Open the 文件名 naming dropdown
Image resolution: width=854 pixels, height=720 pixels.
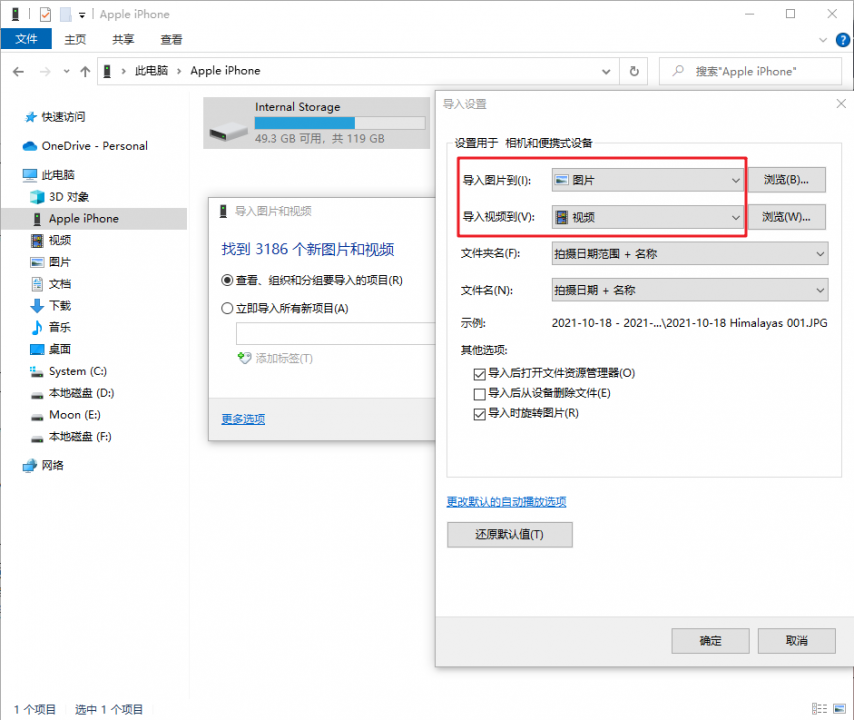[x=690, y=290]
